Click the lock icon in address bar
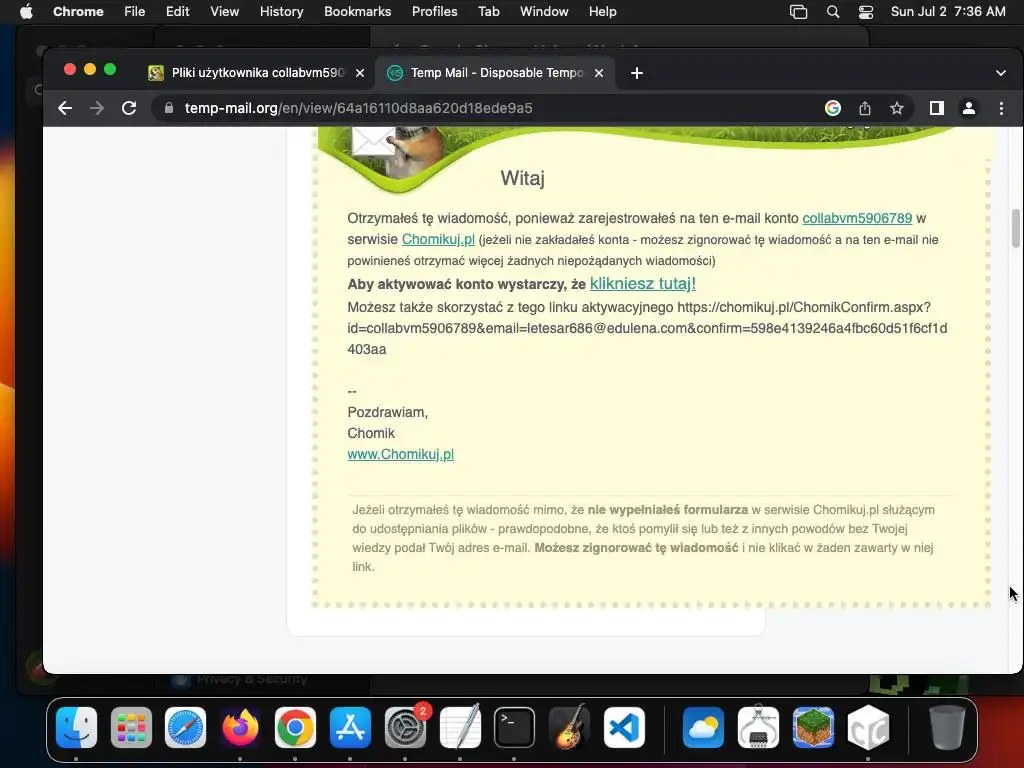The height and width of the screenshot is (768, 1024). 169,108
